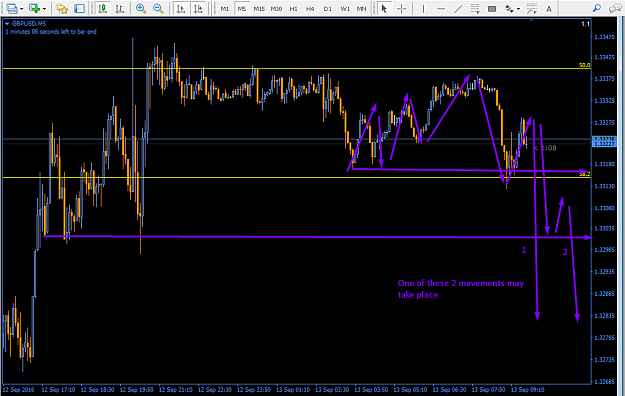This screenshot has width=625, height=396.
Task: Select the rectangle shape tool
Action: point(492,8)
